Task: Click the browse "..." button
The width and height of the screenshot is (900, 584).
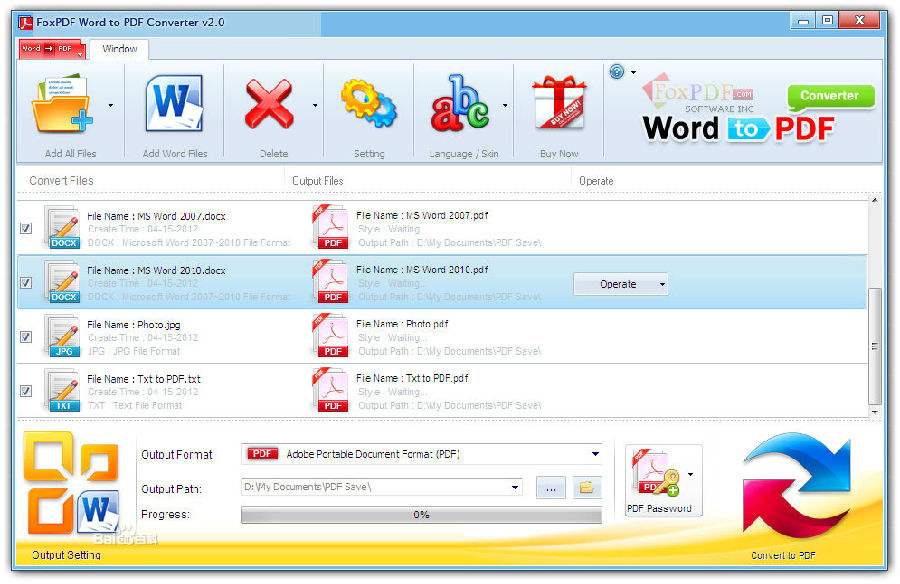Action: point(550,488)
